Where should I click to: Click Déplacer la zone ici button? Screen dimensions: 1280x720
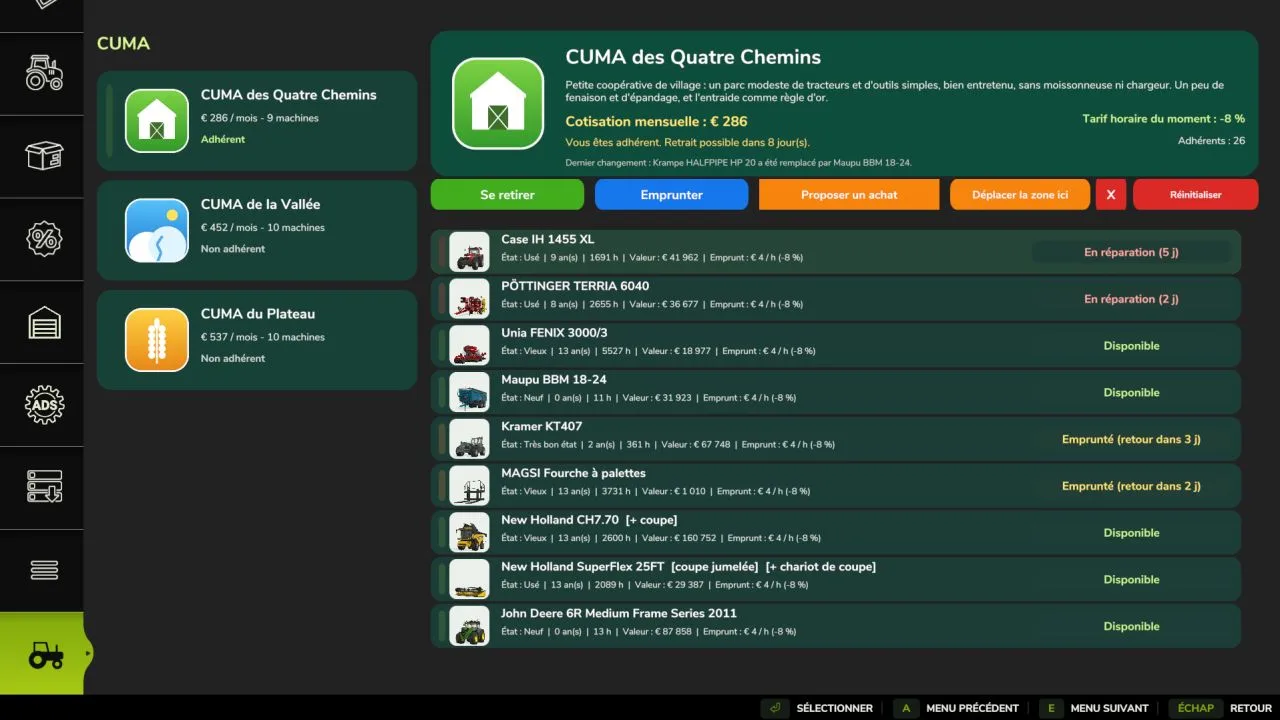coord(1020,195)
